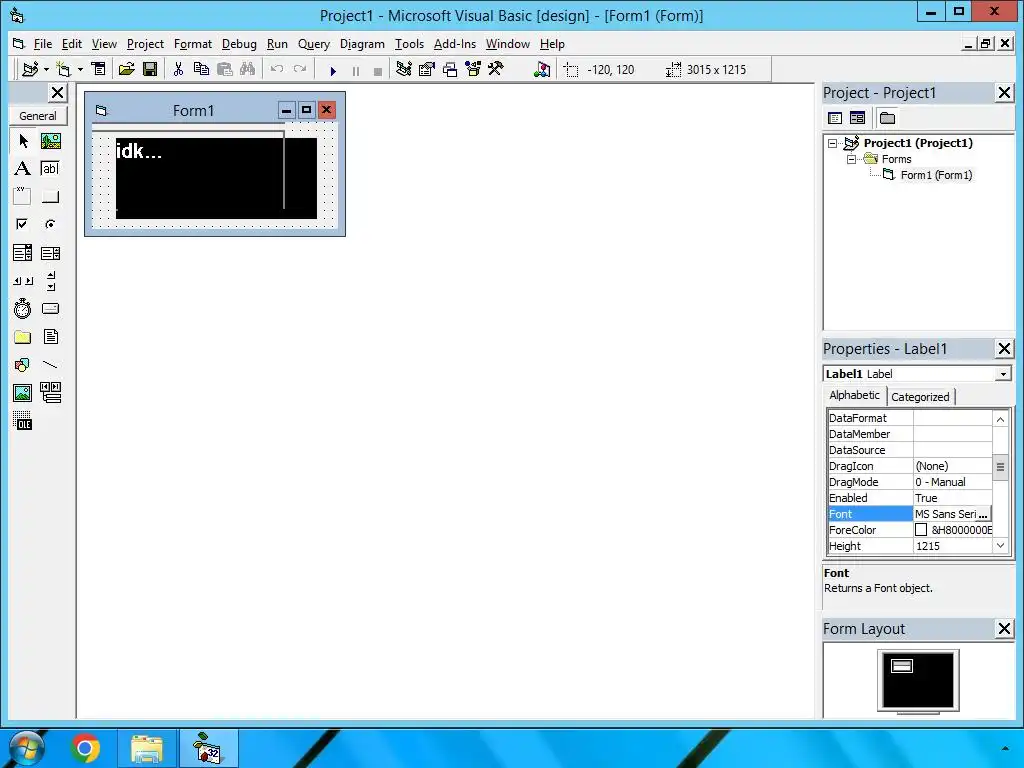Select the Image control tool
1024x768 pixels.
(x=23, y=392)
